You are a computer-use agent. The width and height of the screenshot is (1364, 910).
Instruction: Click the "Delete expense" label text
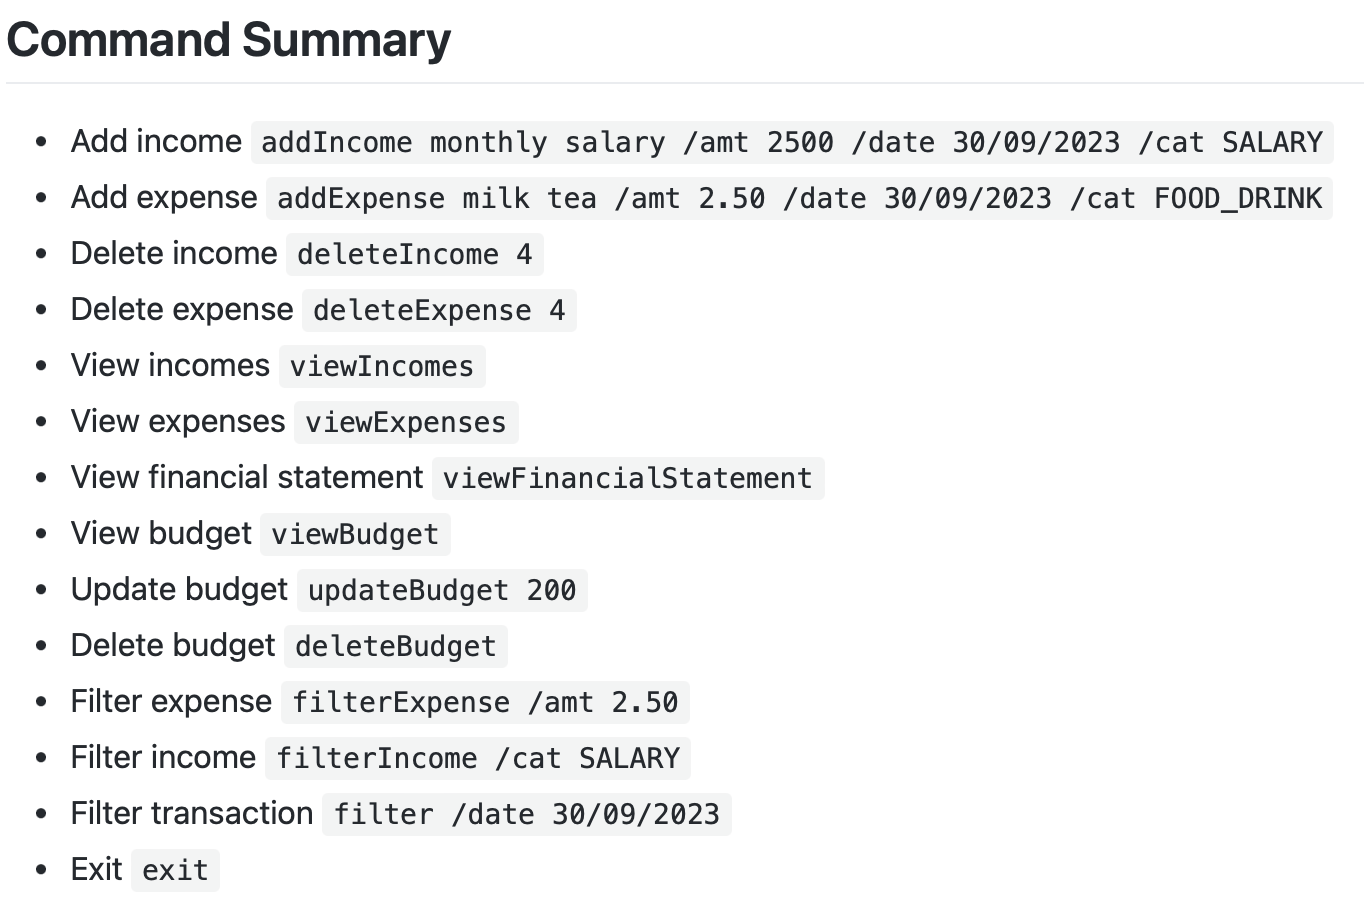coord(182,309)
